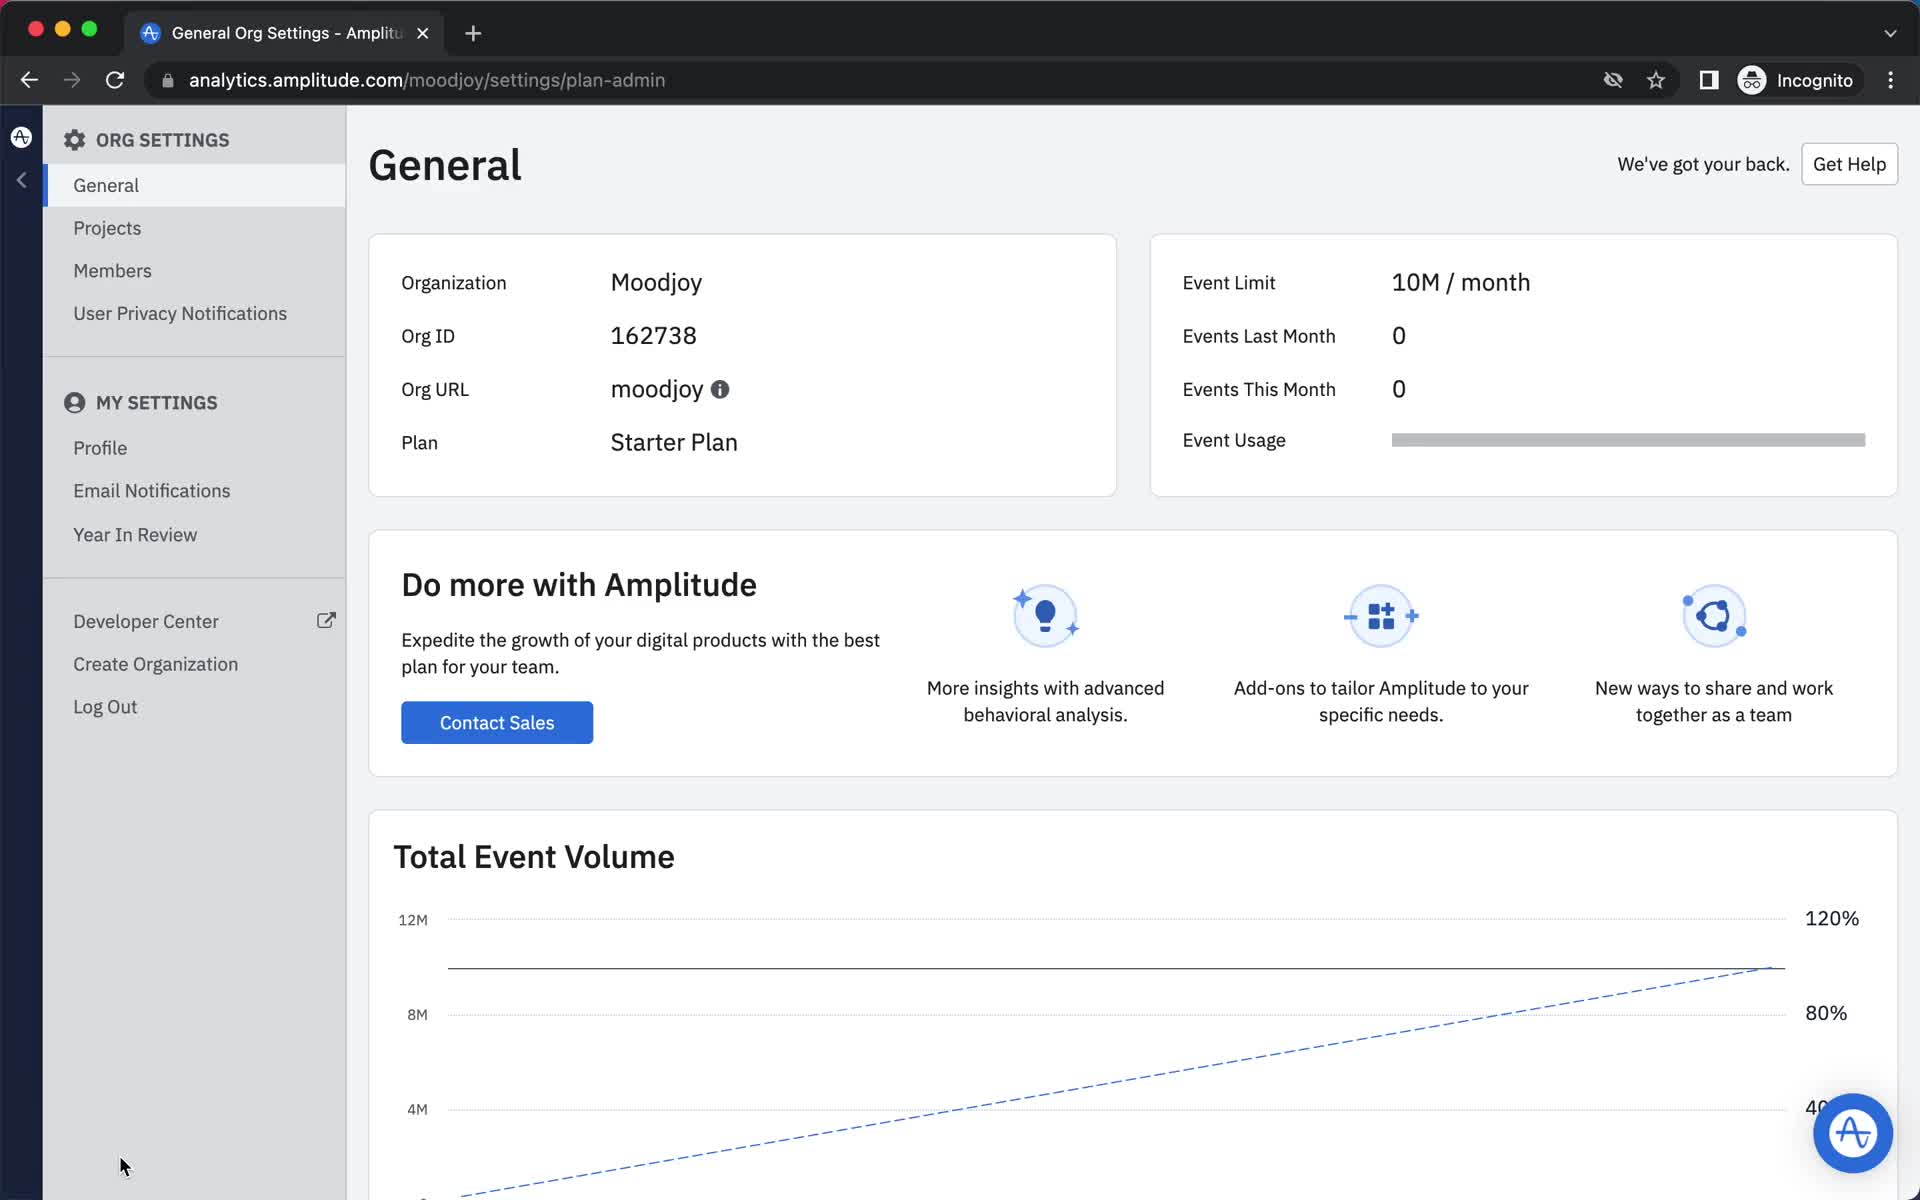Open Year In Review
The width and height of the screenshot is (1920, 1200).
point(135,535)
